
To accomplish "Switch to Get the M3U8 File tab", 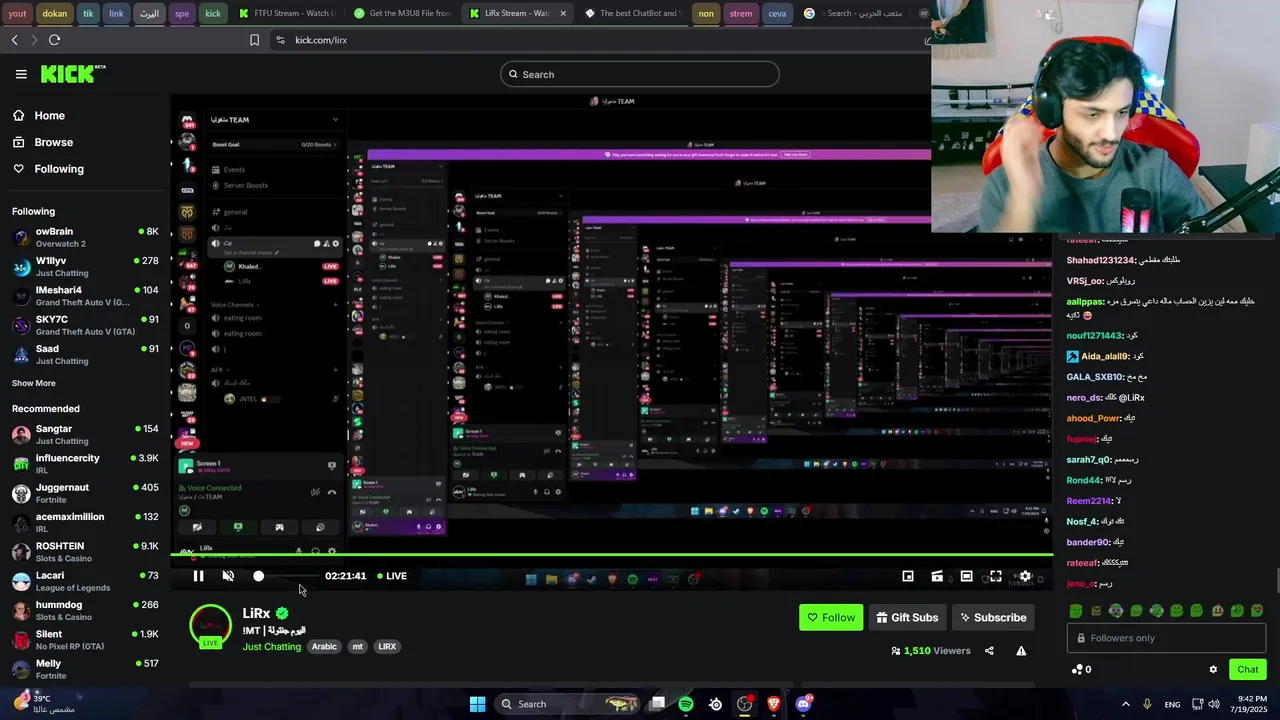I will 403,14.
